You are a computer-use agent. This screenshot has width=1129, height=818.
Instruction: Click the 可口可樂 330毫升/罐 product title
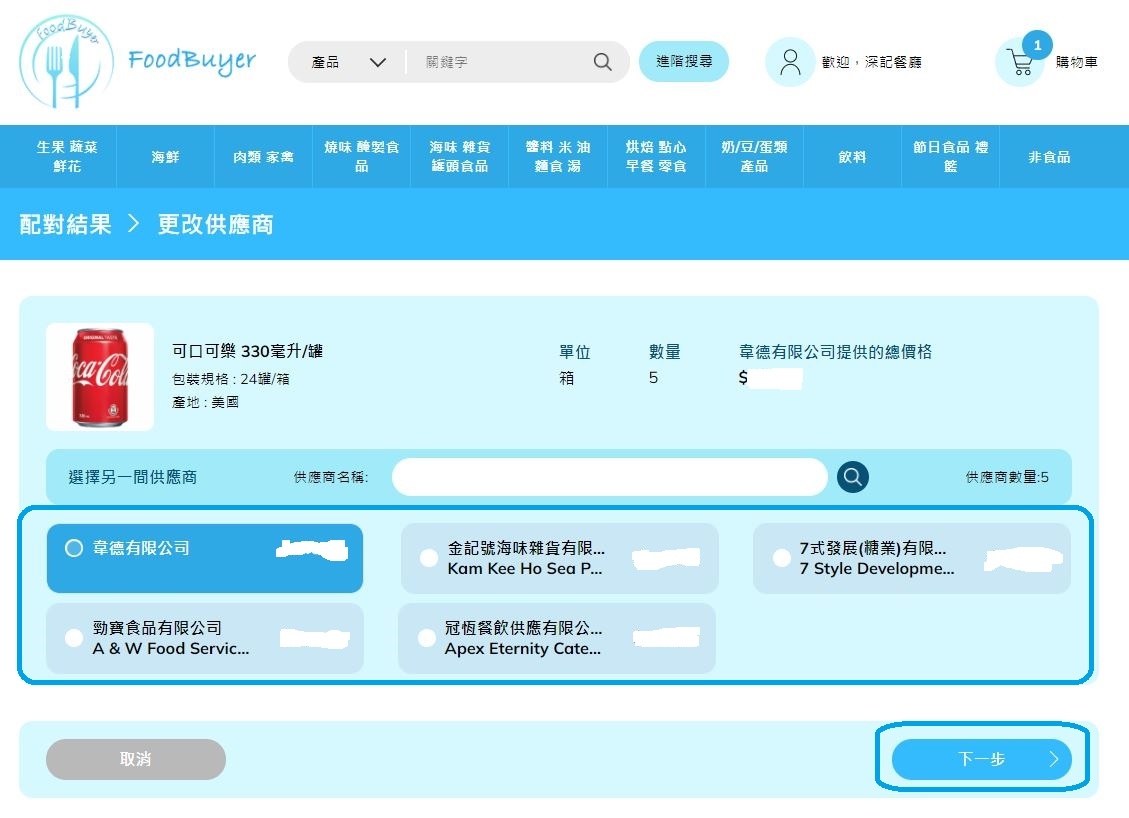(247, 351)
